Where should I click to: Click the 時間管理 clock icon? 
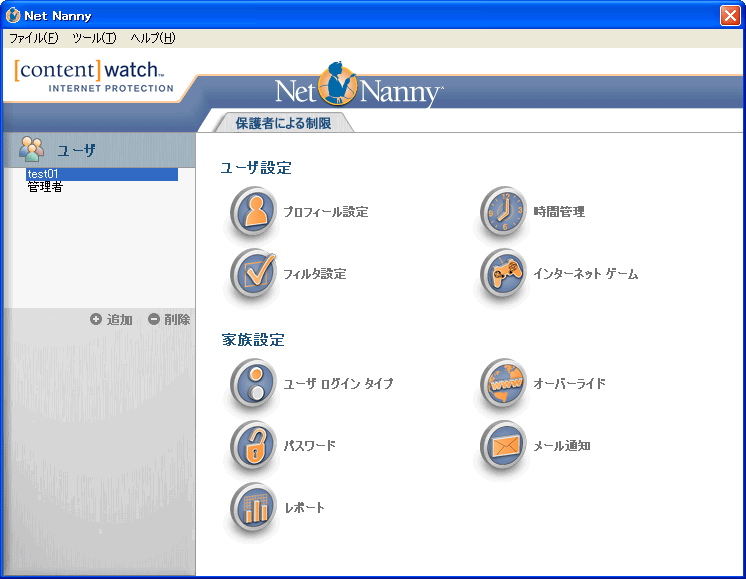coord(503,210)
